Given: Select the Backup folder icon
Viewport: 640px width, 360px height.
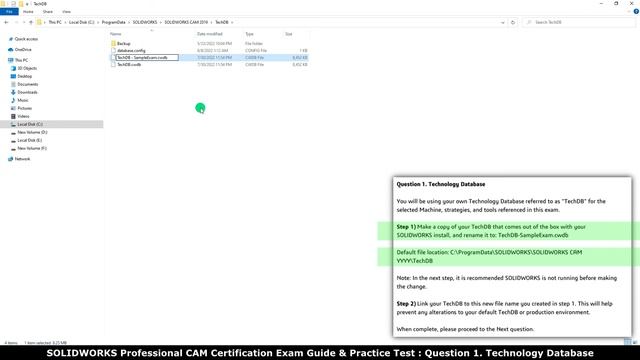Looking at the screenshot, I should click(x=113, y=44).
